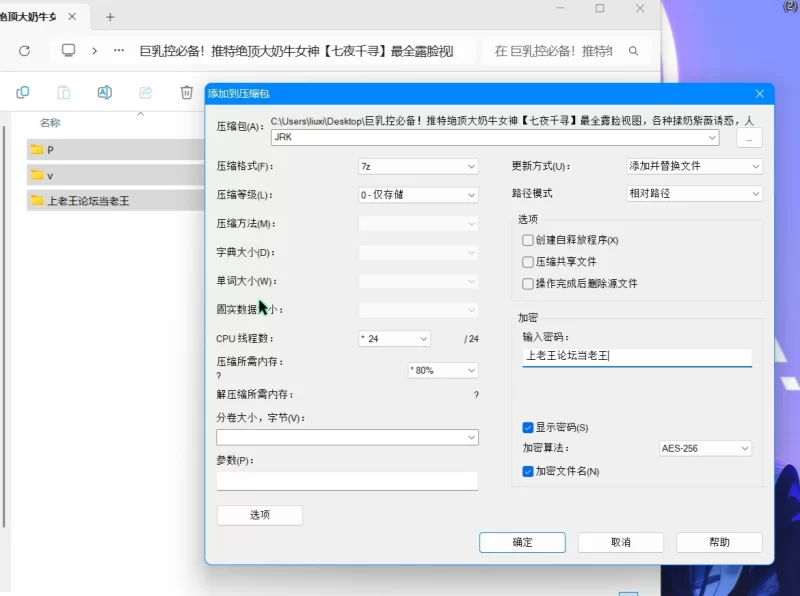Viewport: 800px width, 596px height.
Task: Click the share icon in Explorer toolbar
Action: (x=145, y=93)
